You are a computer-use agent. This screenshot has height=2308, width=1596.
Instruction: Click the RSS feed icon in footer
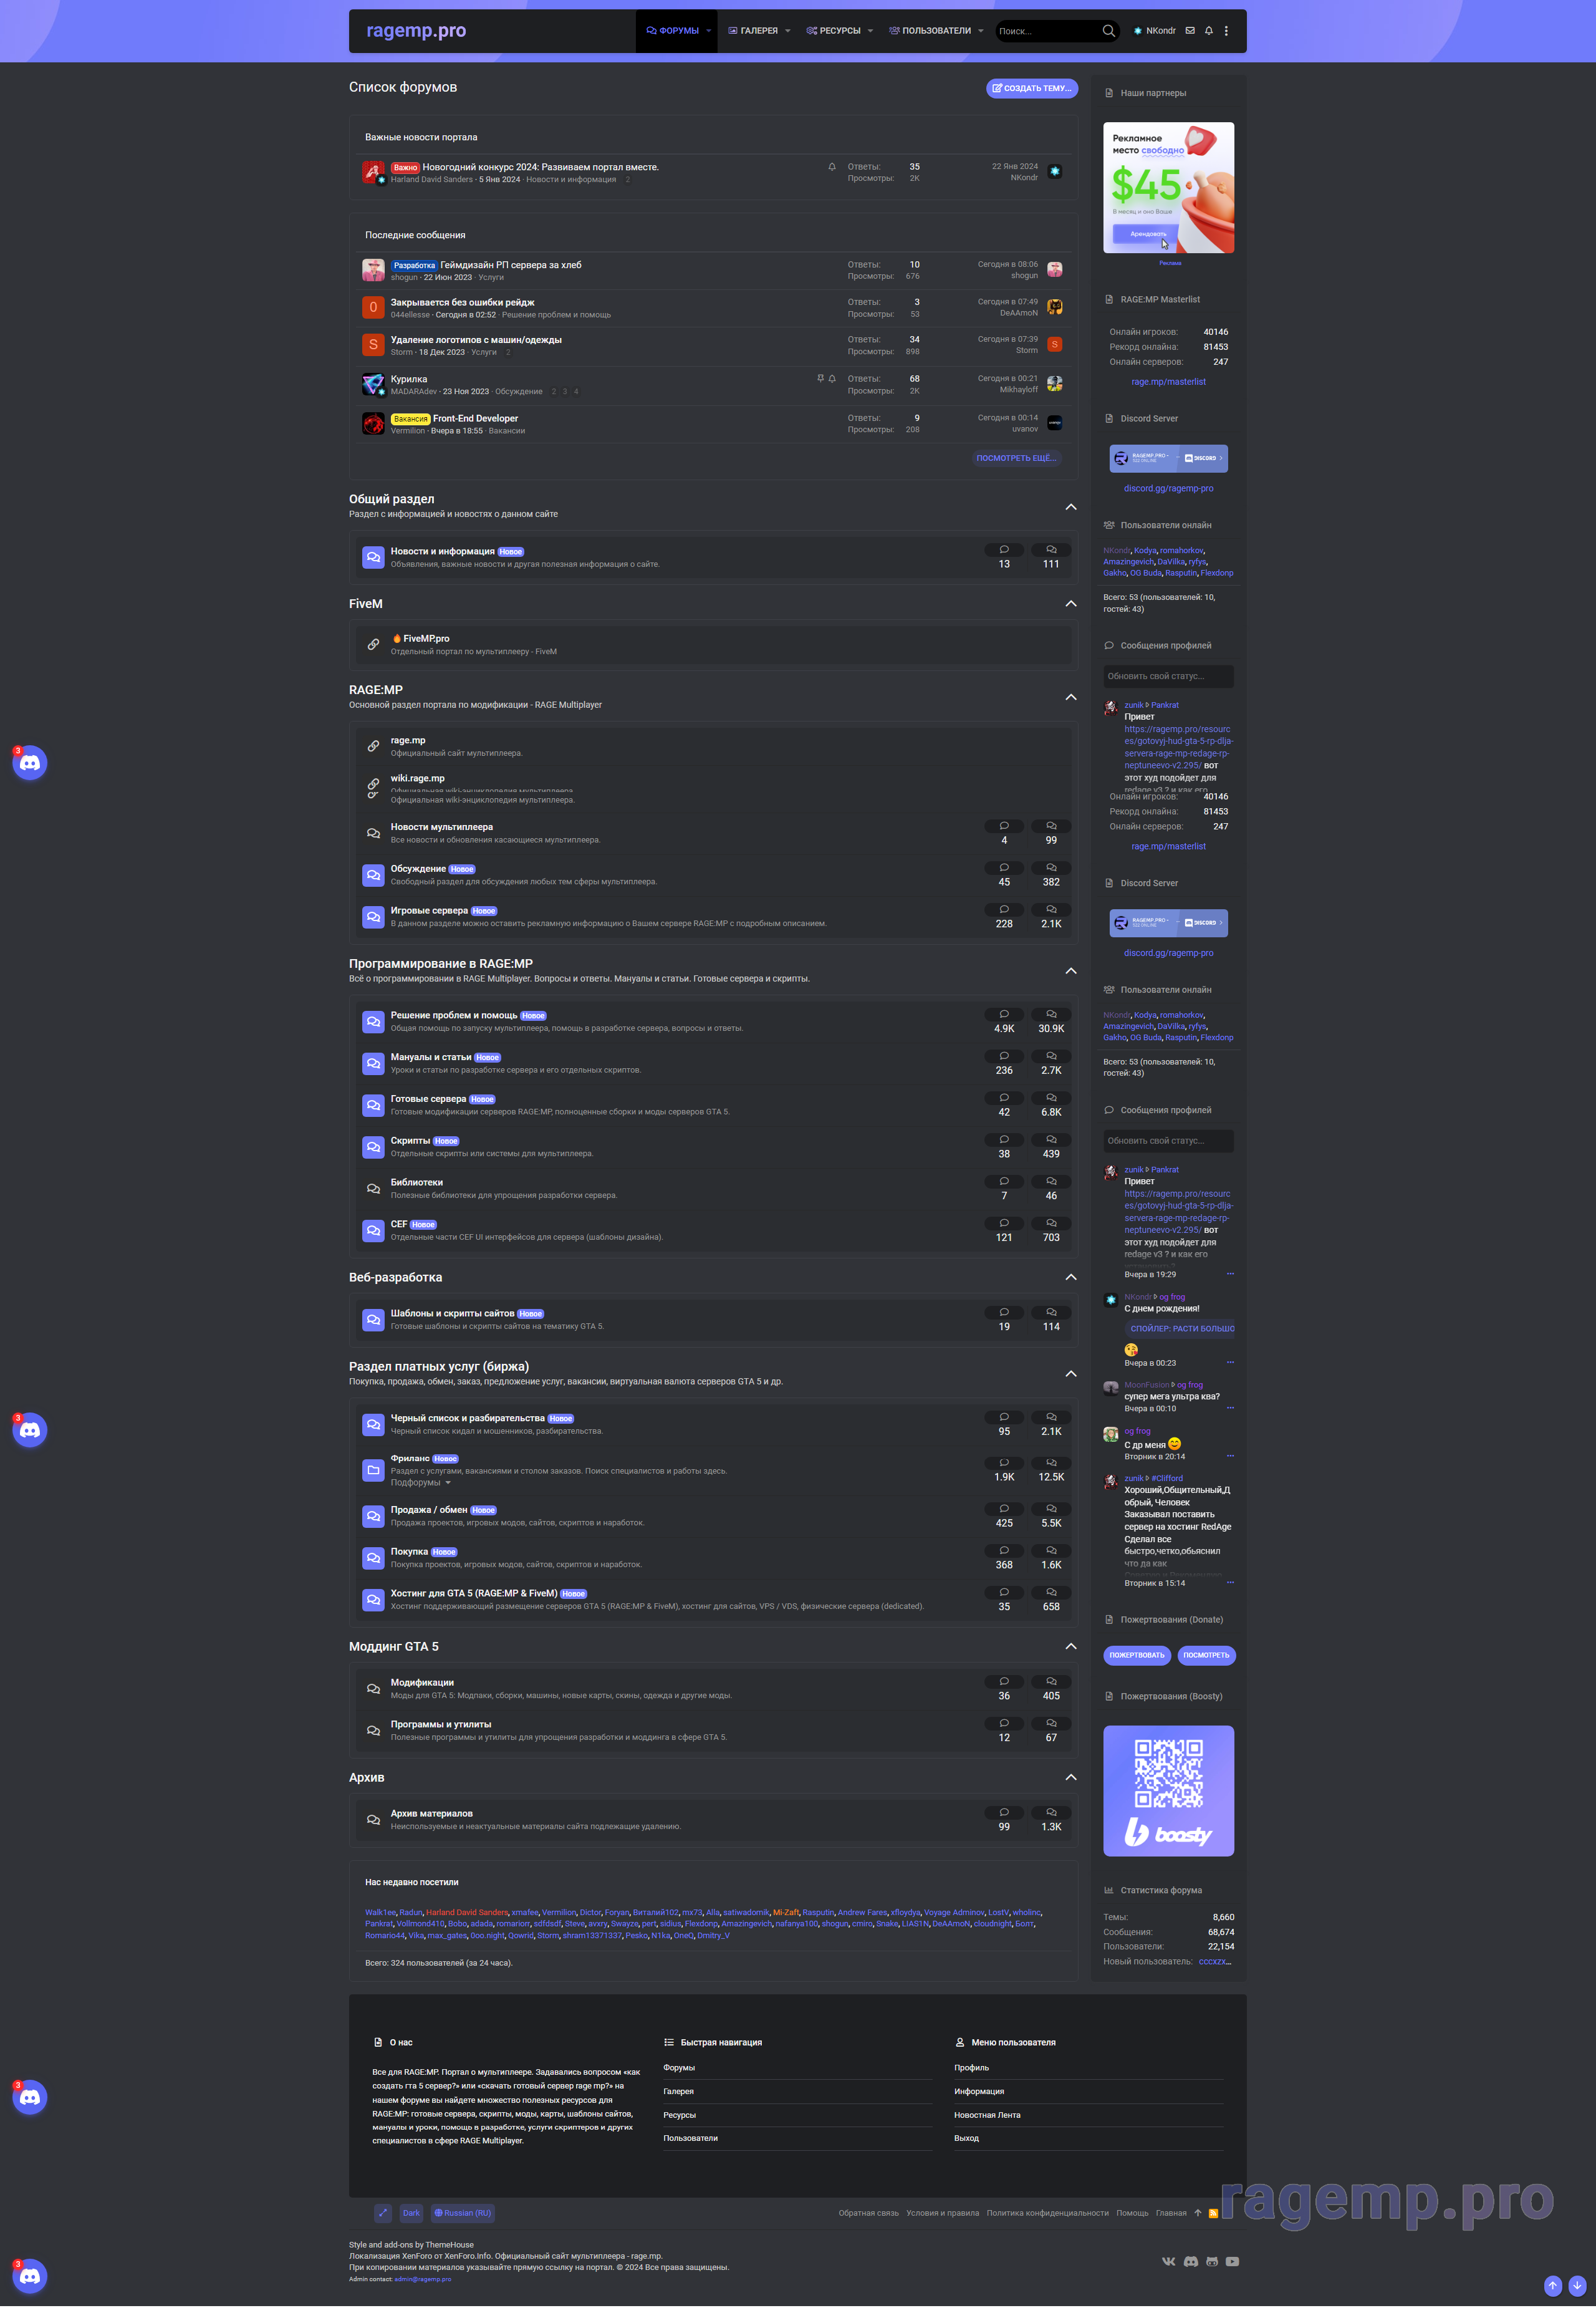point(1213,2213)
